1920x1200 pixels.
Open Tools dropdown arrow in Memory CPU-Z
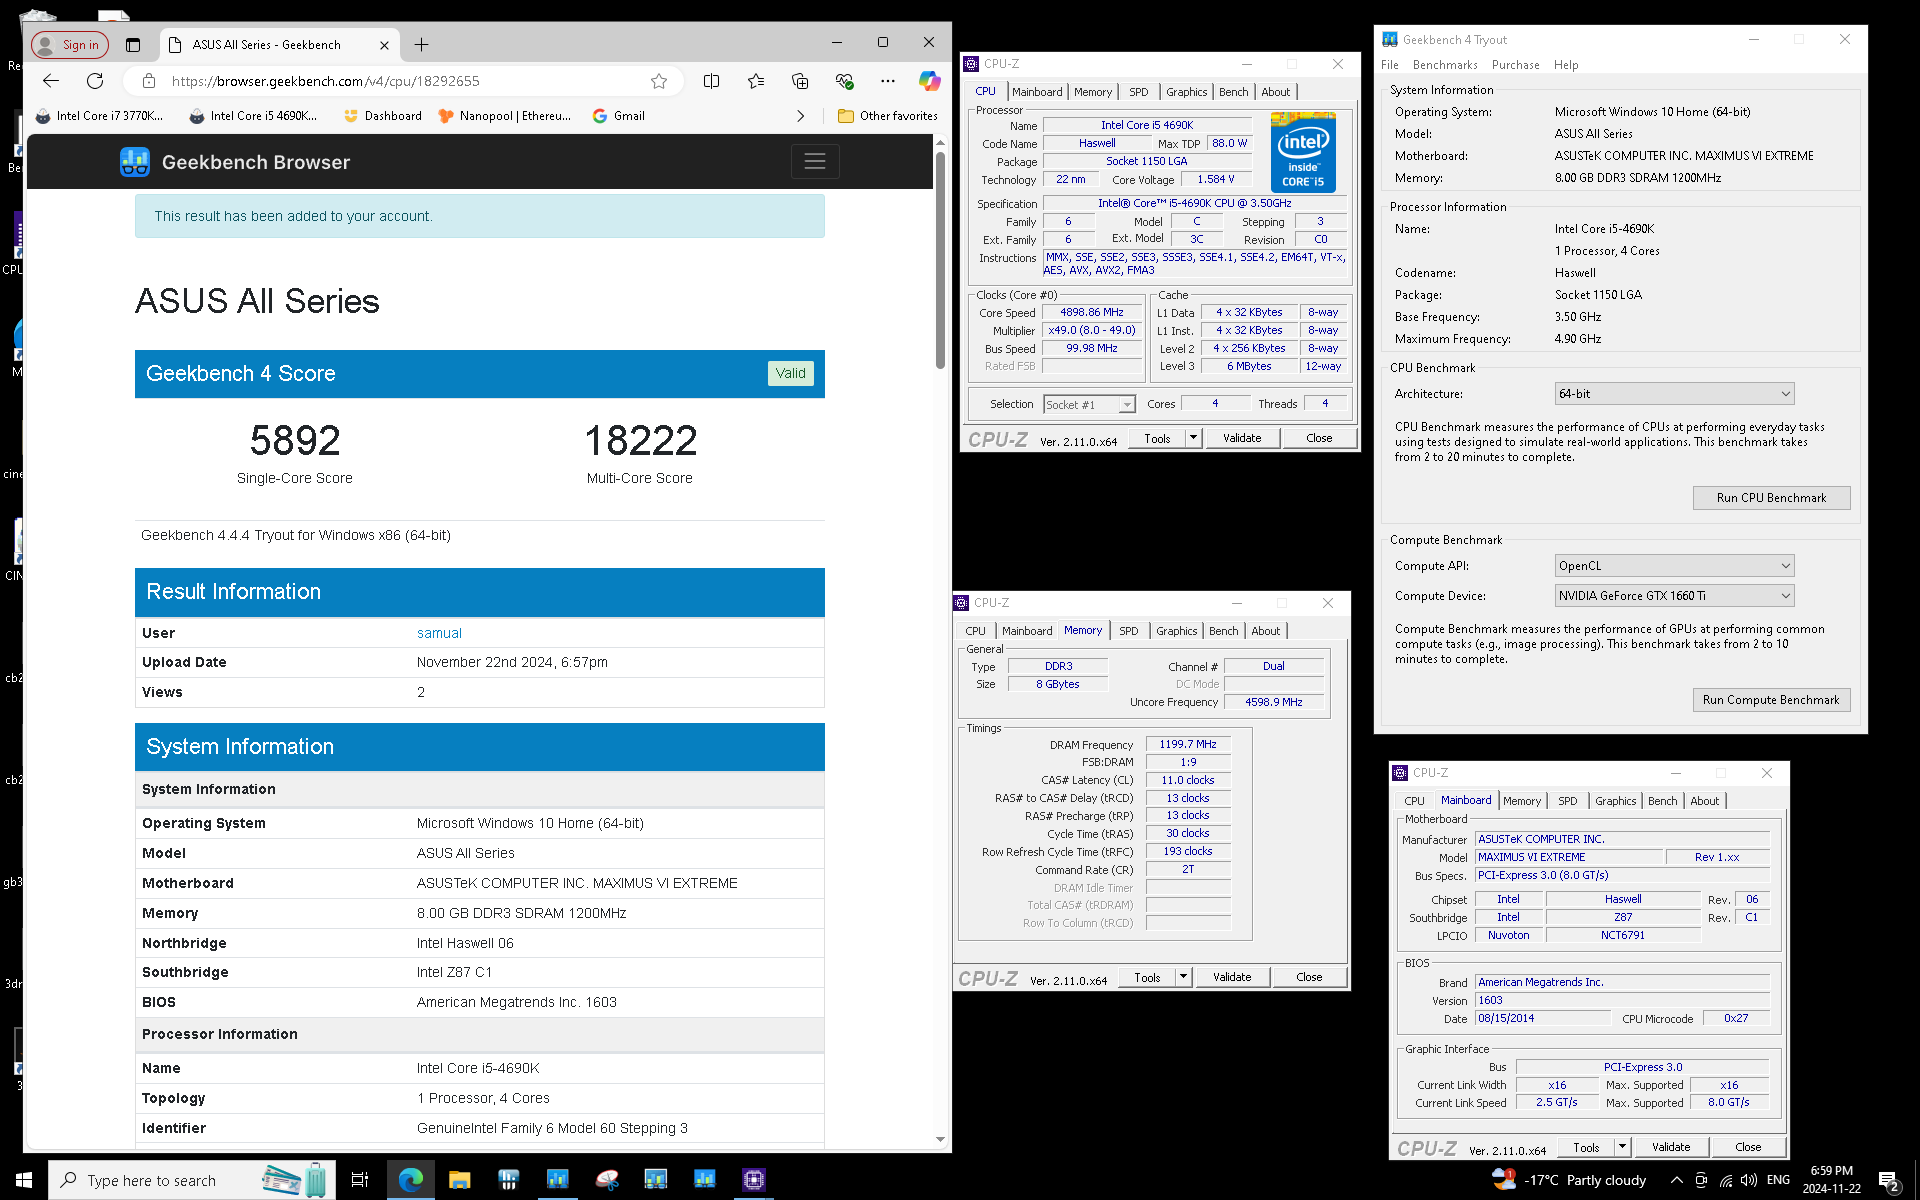pos(1183,977)
